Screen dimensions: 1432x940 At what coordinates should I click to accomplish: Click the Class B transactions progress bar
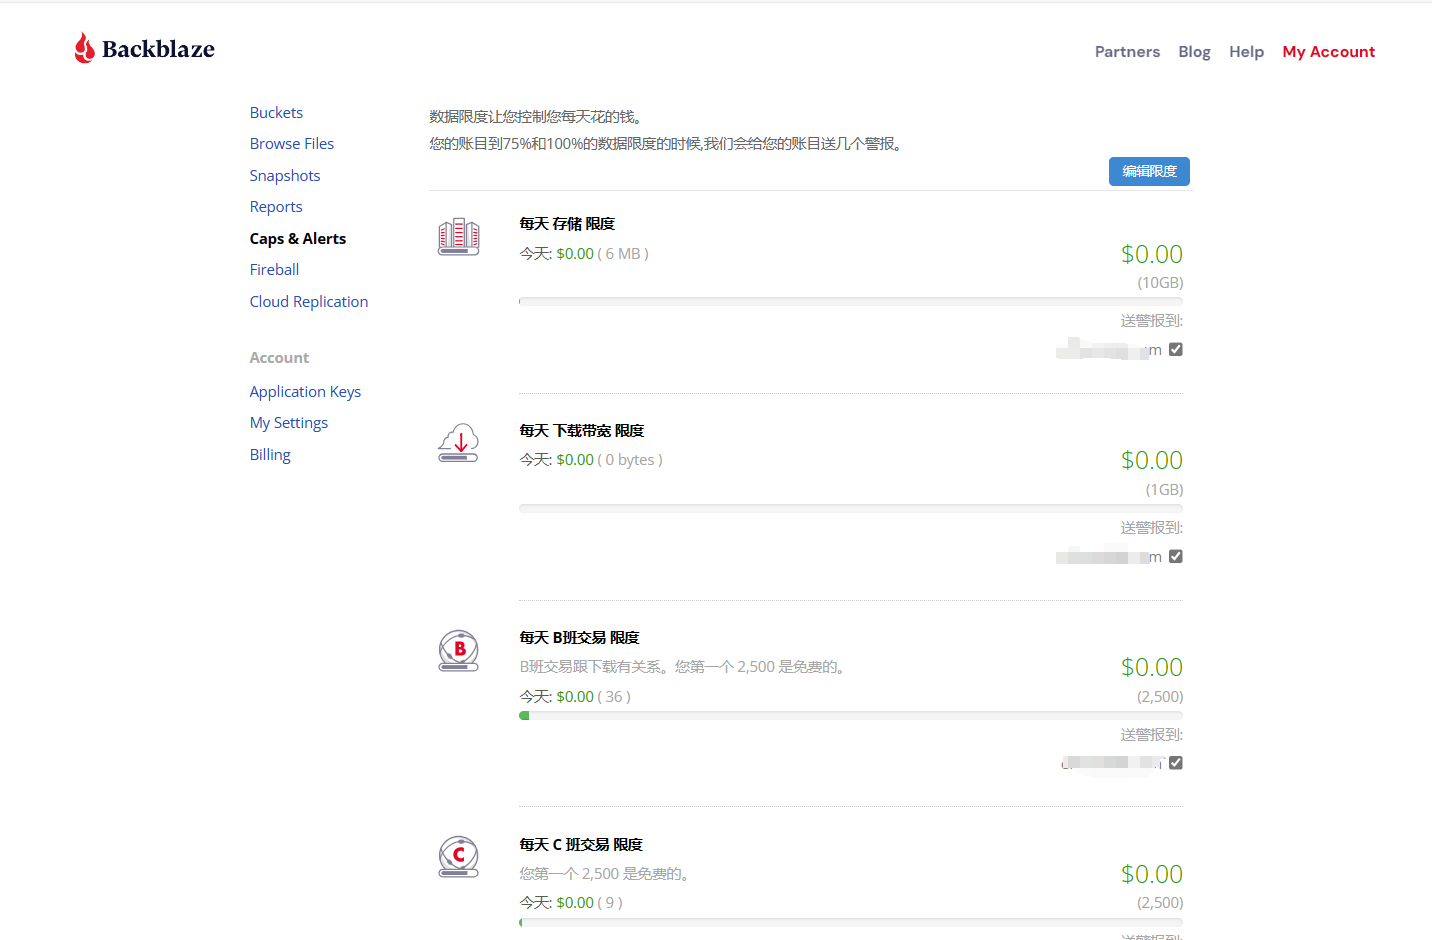coord(850,716)
